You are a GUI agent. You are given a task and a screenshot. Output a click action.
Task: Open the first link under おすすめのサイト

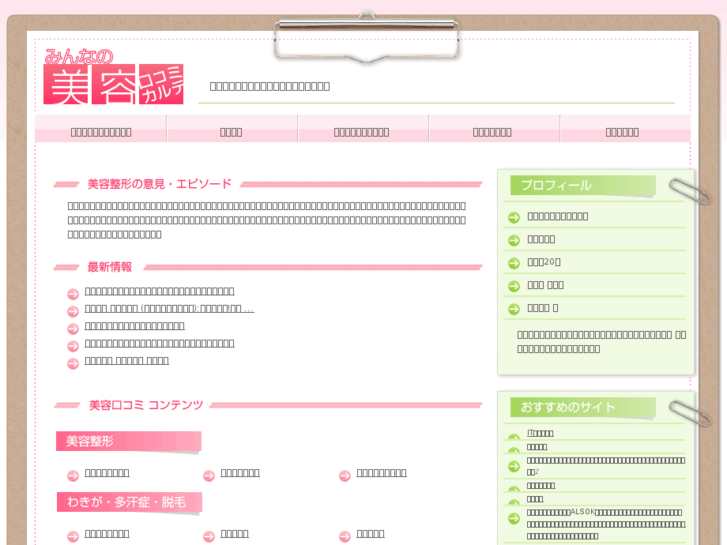[540, 433]
